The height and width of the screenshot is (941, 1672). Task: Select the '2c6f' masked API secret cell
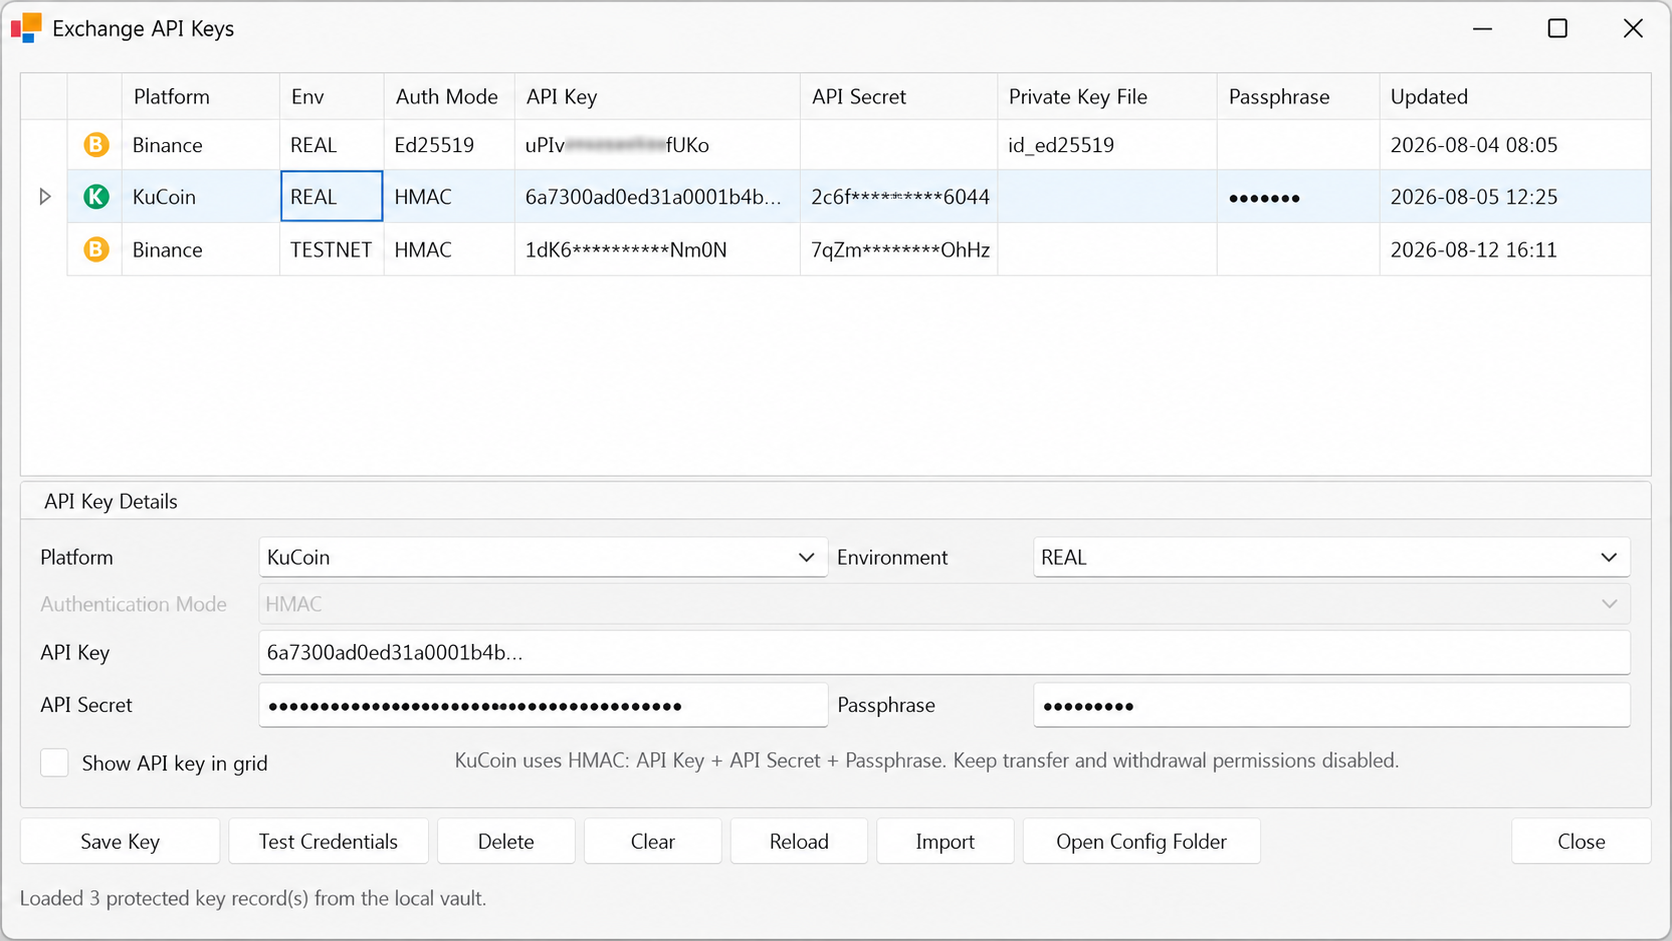pos(898,197)
